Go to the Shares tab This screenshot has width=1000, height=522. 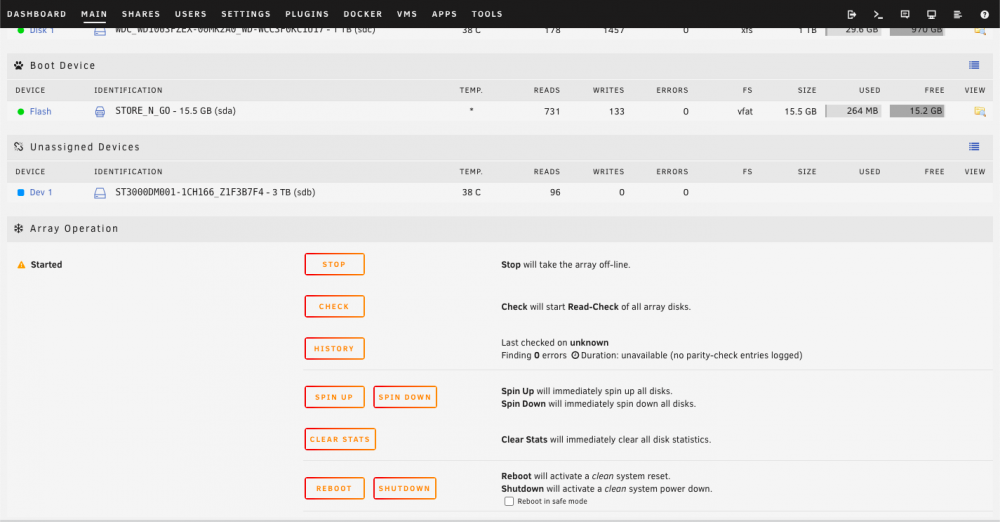(141, 14)
